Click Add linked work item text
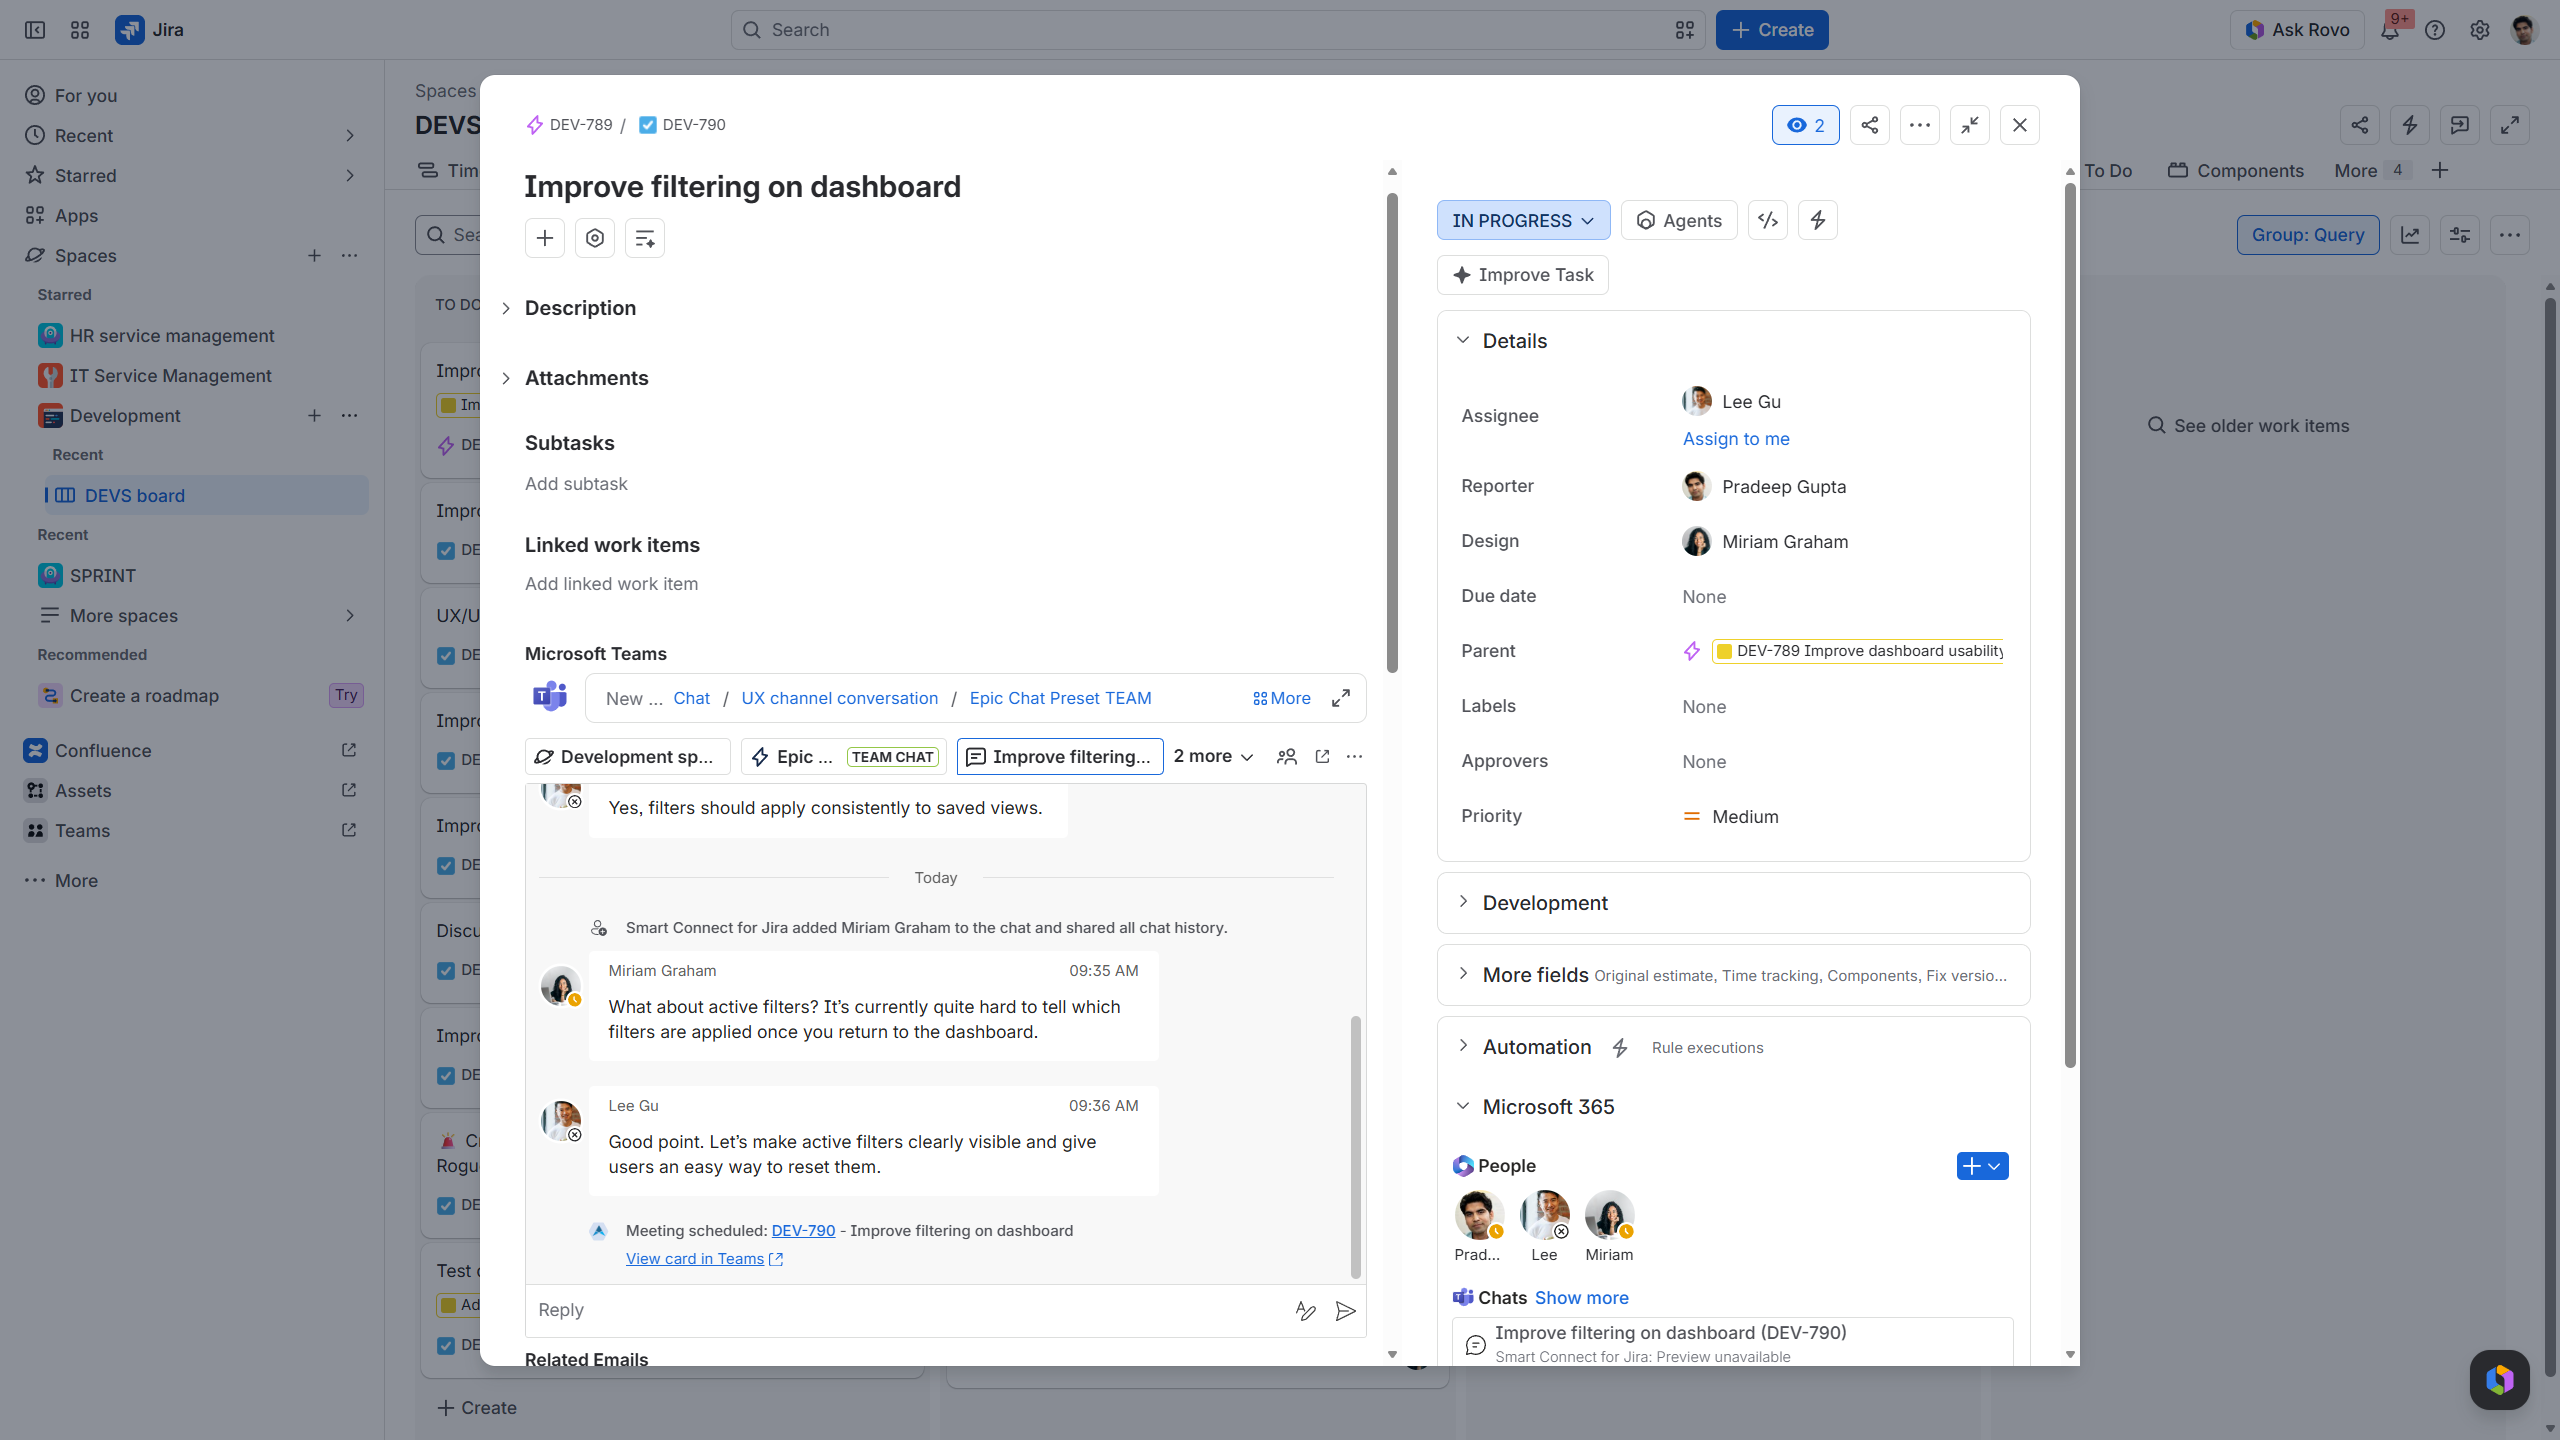Viewport: 2560px width, 1440px height. tap(612, 584)
